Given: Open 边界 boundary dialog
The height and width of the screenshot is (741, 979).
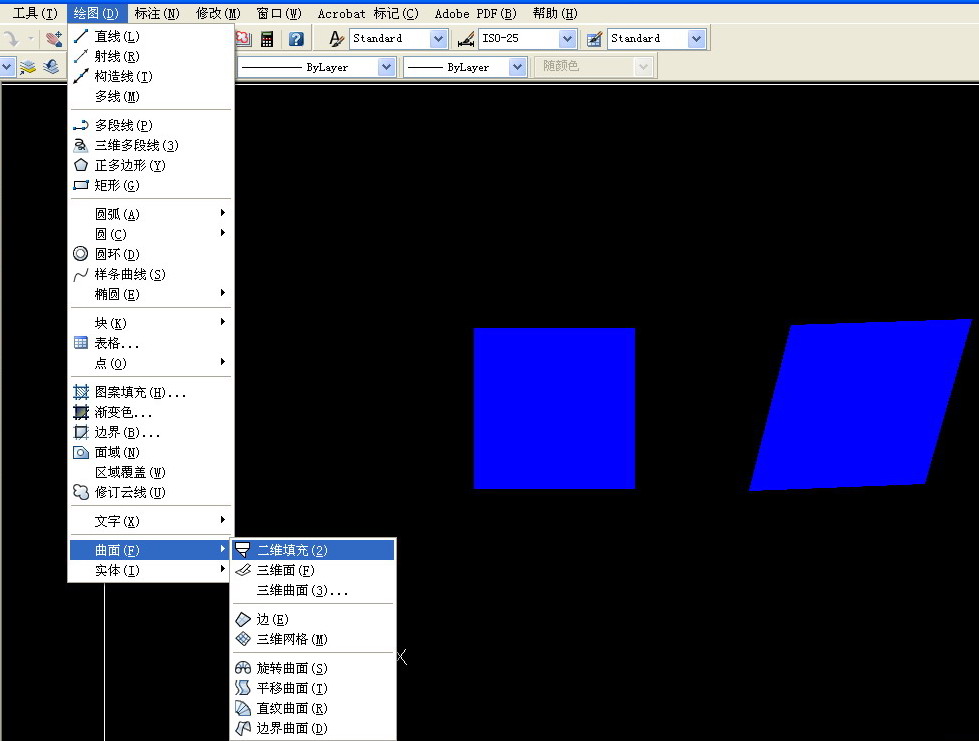Looking at the screenshot, I should (150, 432).
